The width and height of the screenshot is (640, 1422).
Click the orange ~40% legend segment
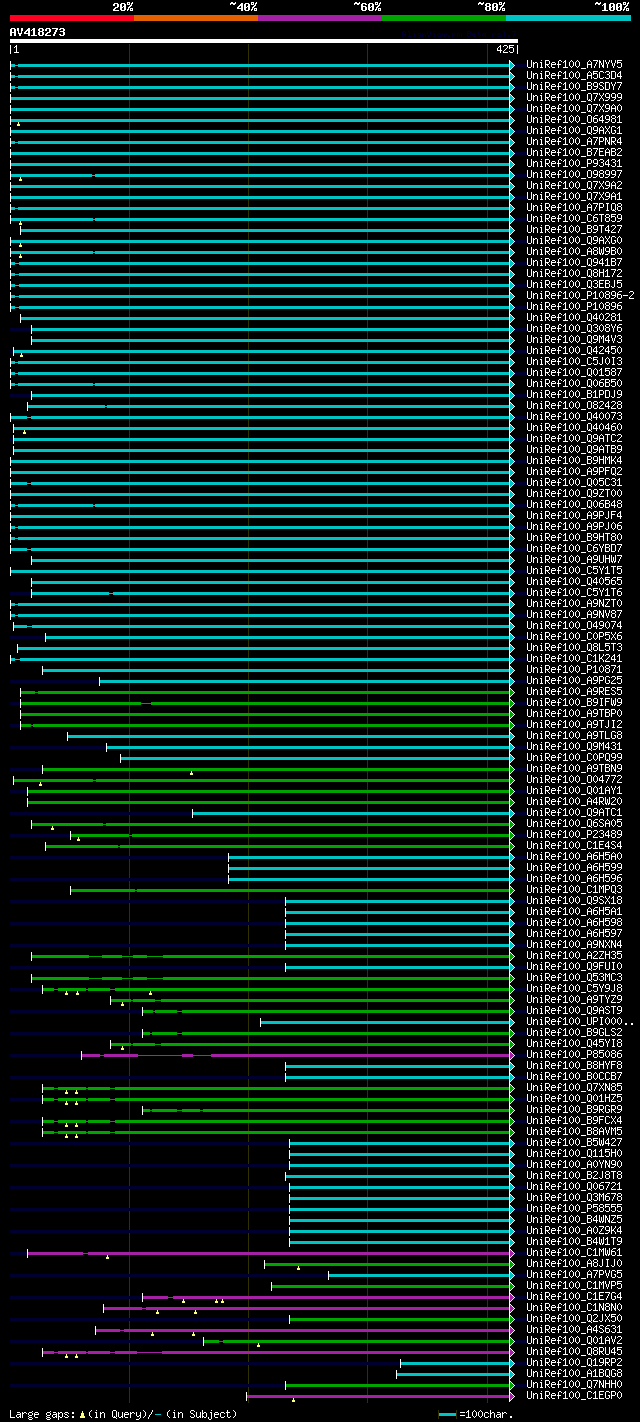[x=195, y=17]
